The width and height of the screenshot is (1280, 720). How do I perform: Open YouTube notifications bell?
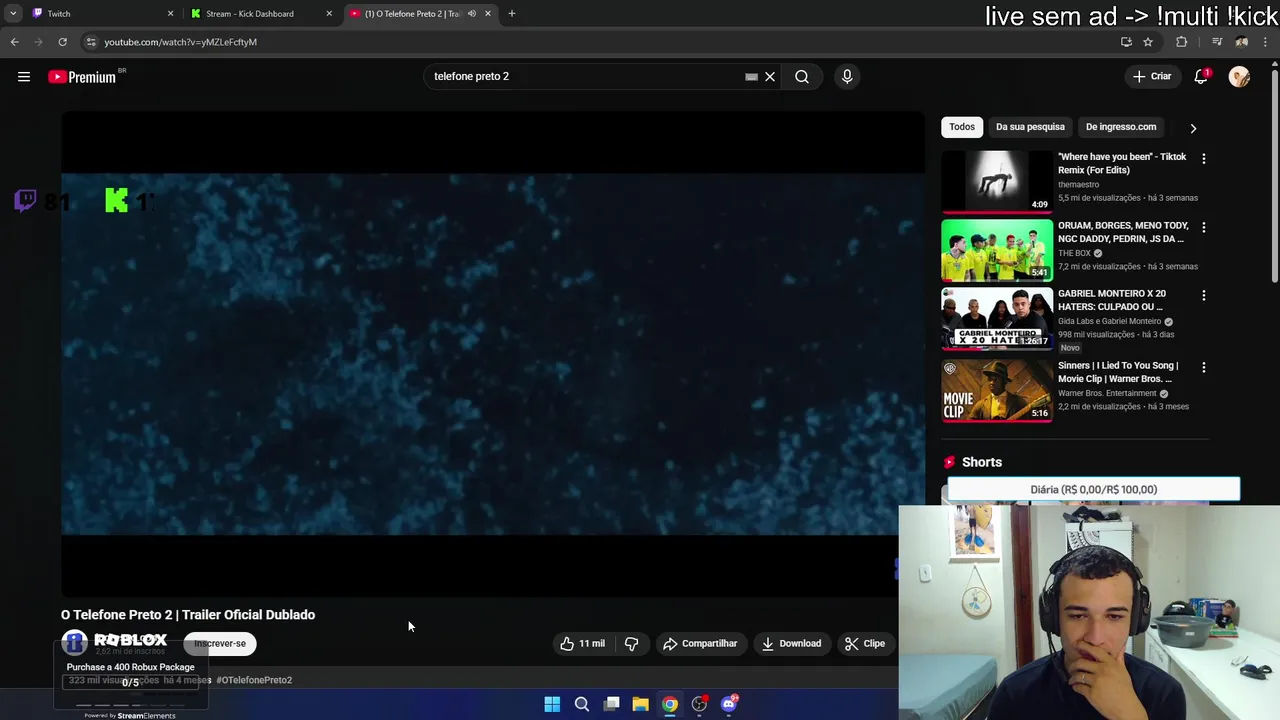(x=1201, y=77)
